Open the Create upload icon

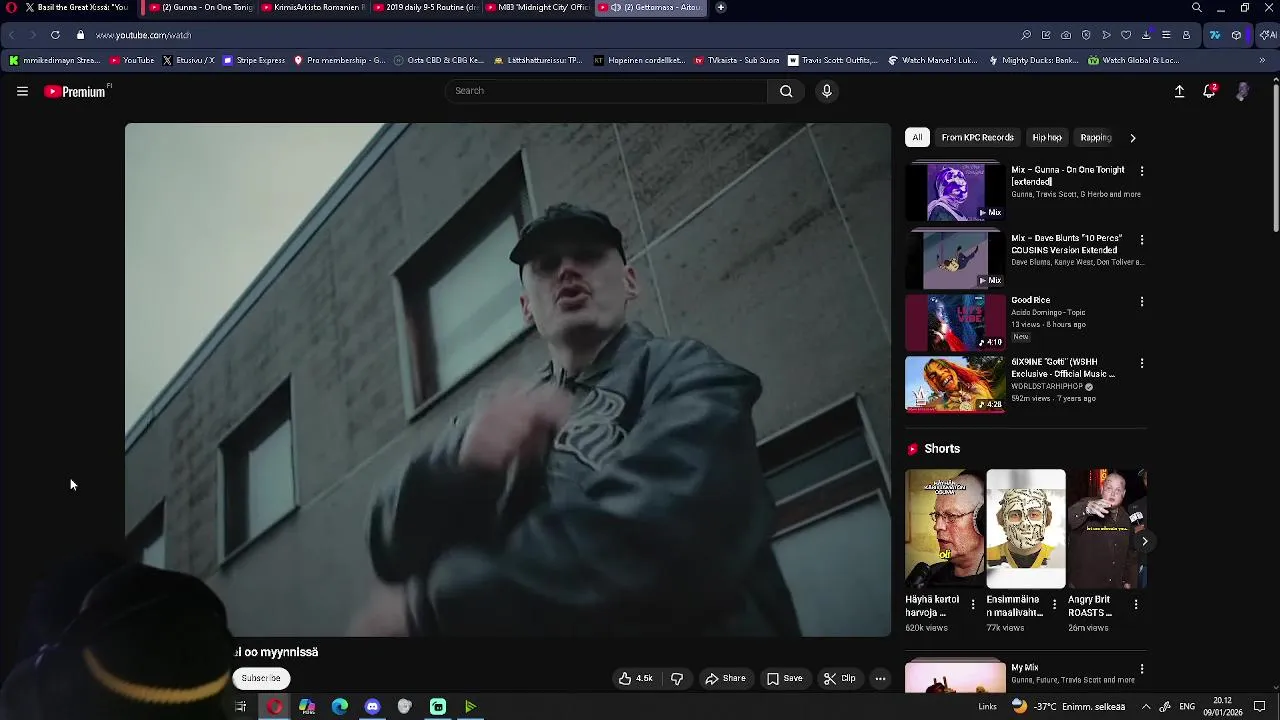1179,91
